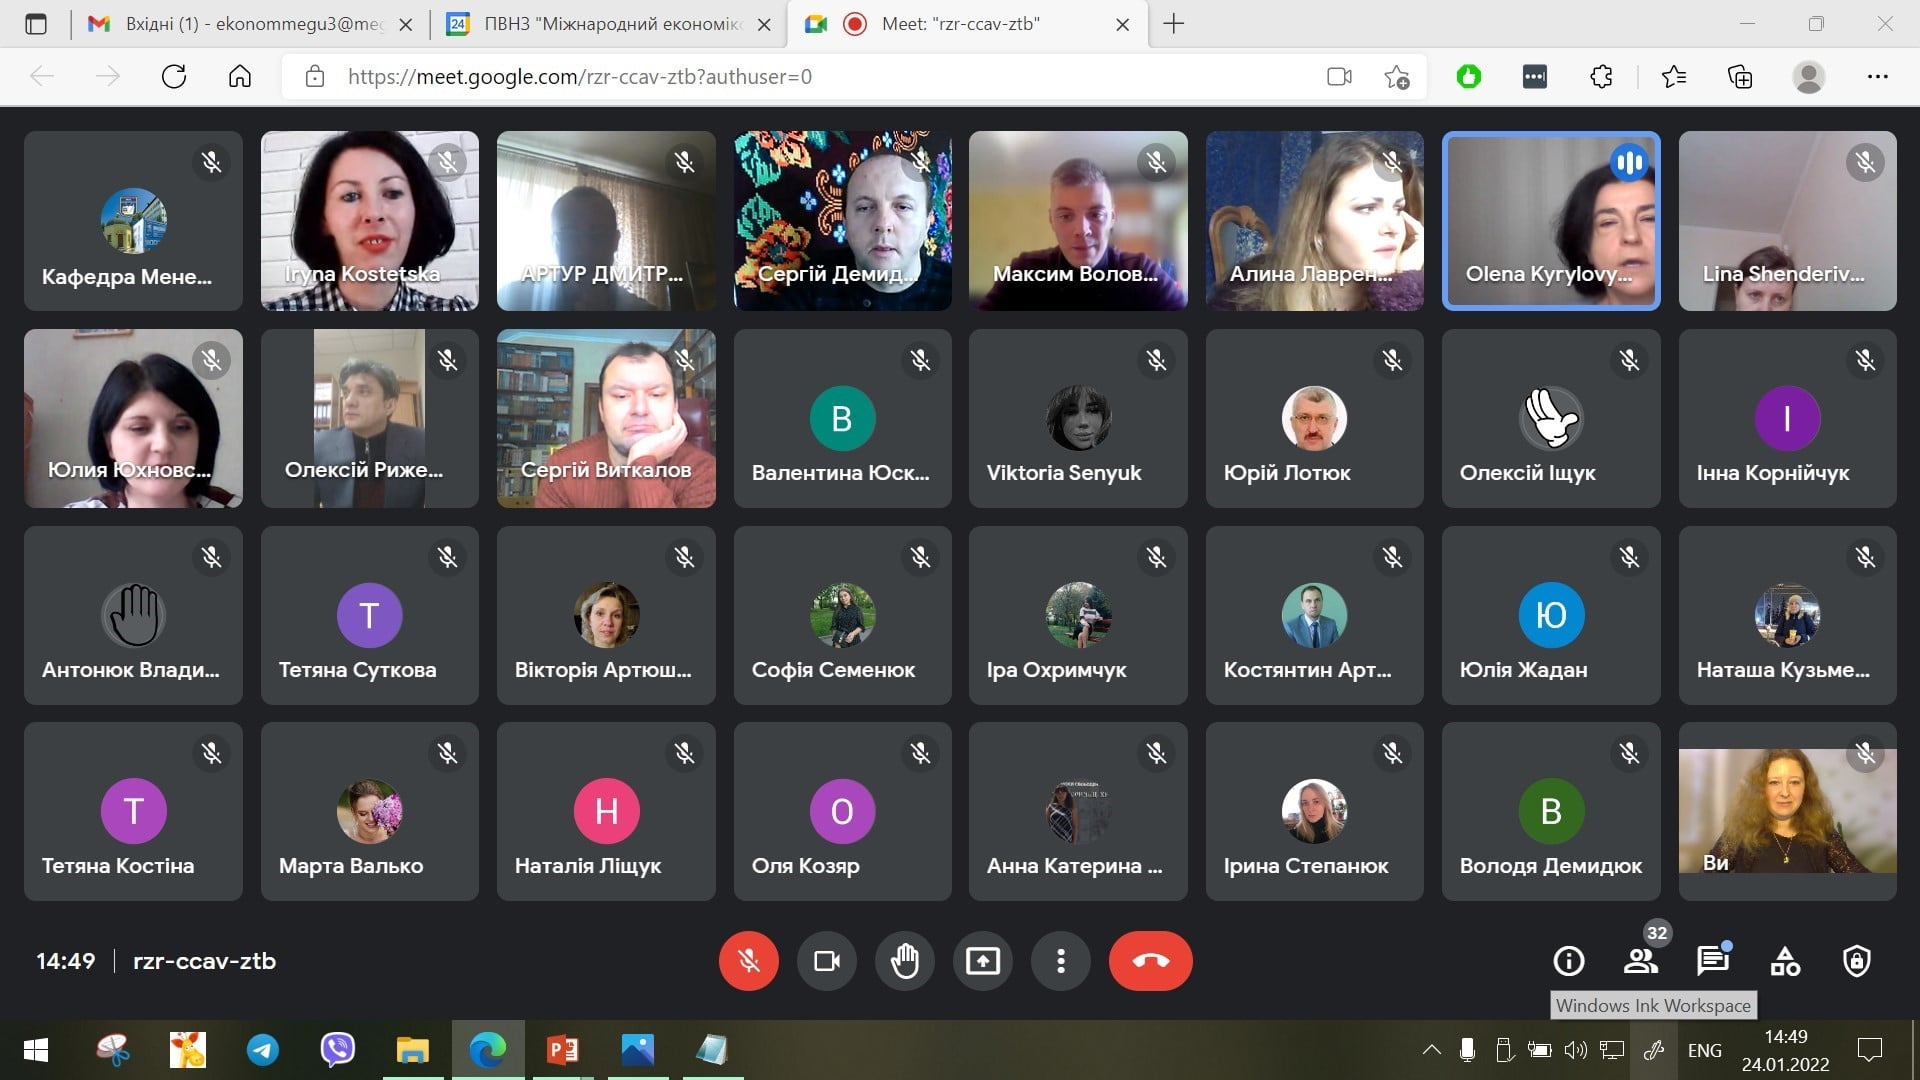Click the Iryna Kostetska video tile
This screenshot has width=1920, height=1080.
click(x=370, y=220)
